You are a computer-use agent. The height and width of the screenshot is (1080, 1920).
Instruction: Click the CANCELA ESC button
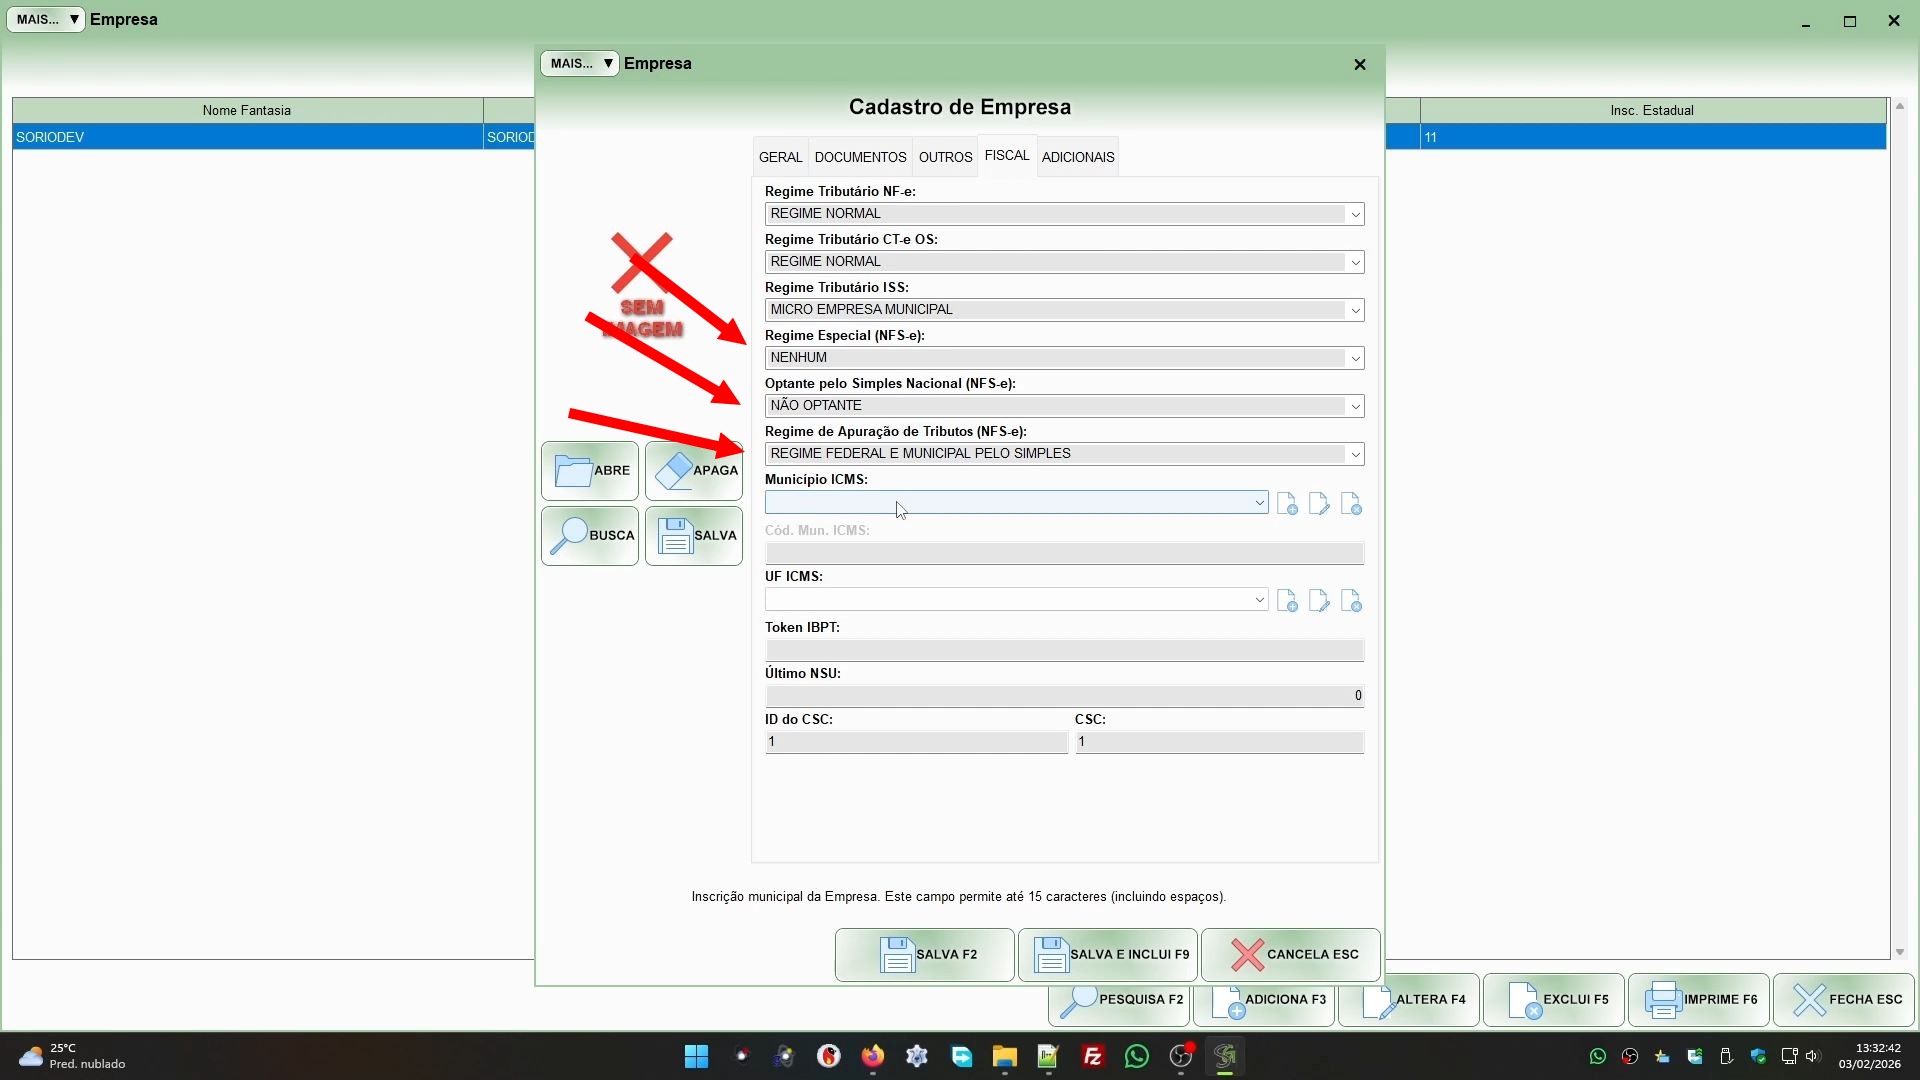coord(1290,954)
